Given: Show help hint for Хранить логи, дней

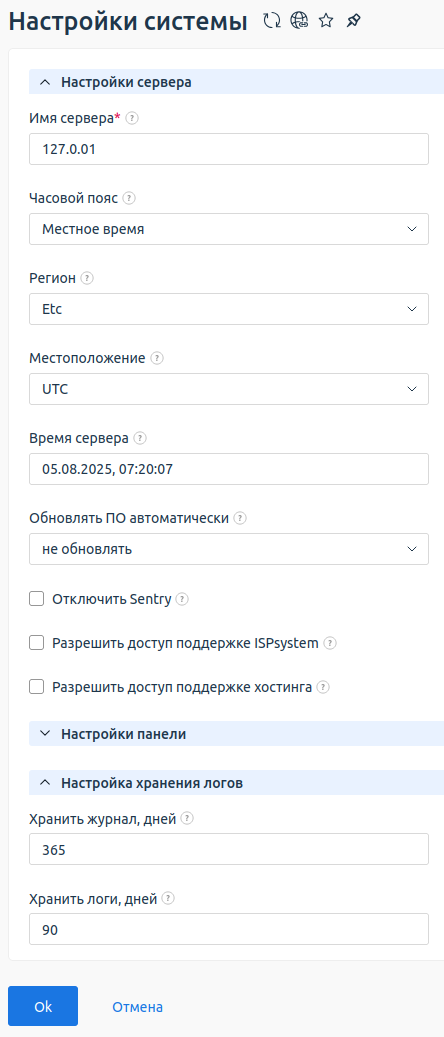Looking at the screenshot, I should pyautogui.click(x=168, y=899).
